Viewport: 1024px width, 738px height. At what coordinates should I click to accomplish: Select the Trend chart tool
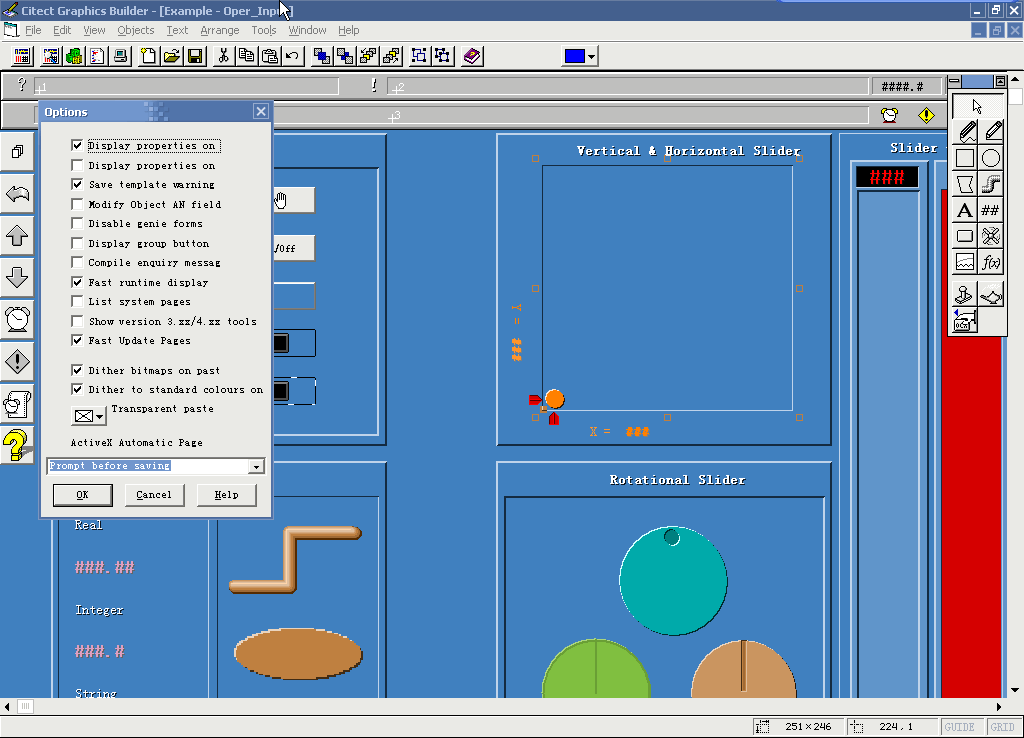click(x=965, y=263)
